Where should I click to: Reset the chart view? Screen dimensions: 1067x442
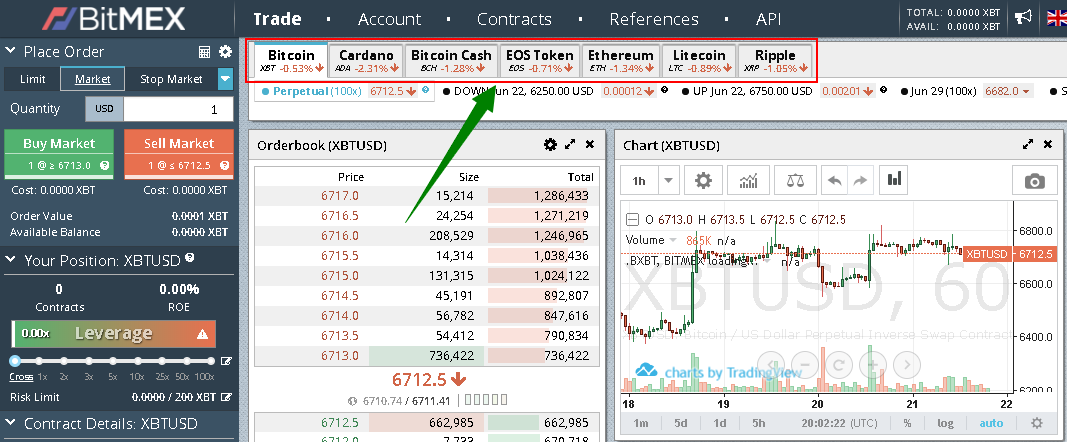pyautogui.click(x=838, y=364)
